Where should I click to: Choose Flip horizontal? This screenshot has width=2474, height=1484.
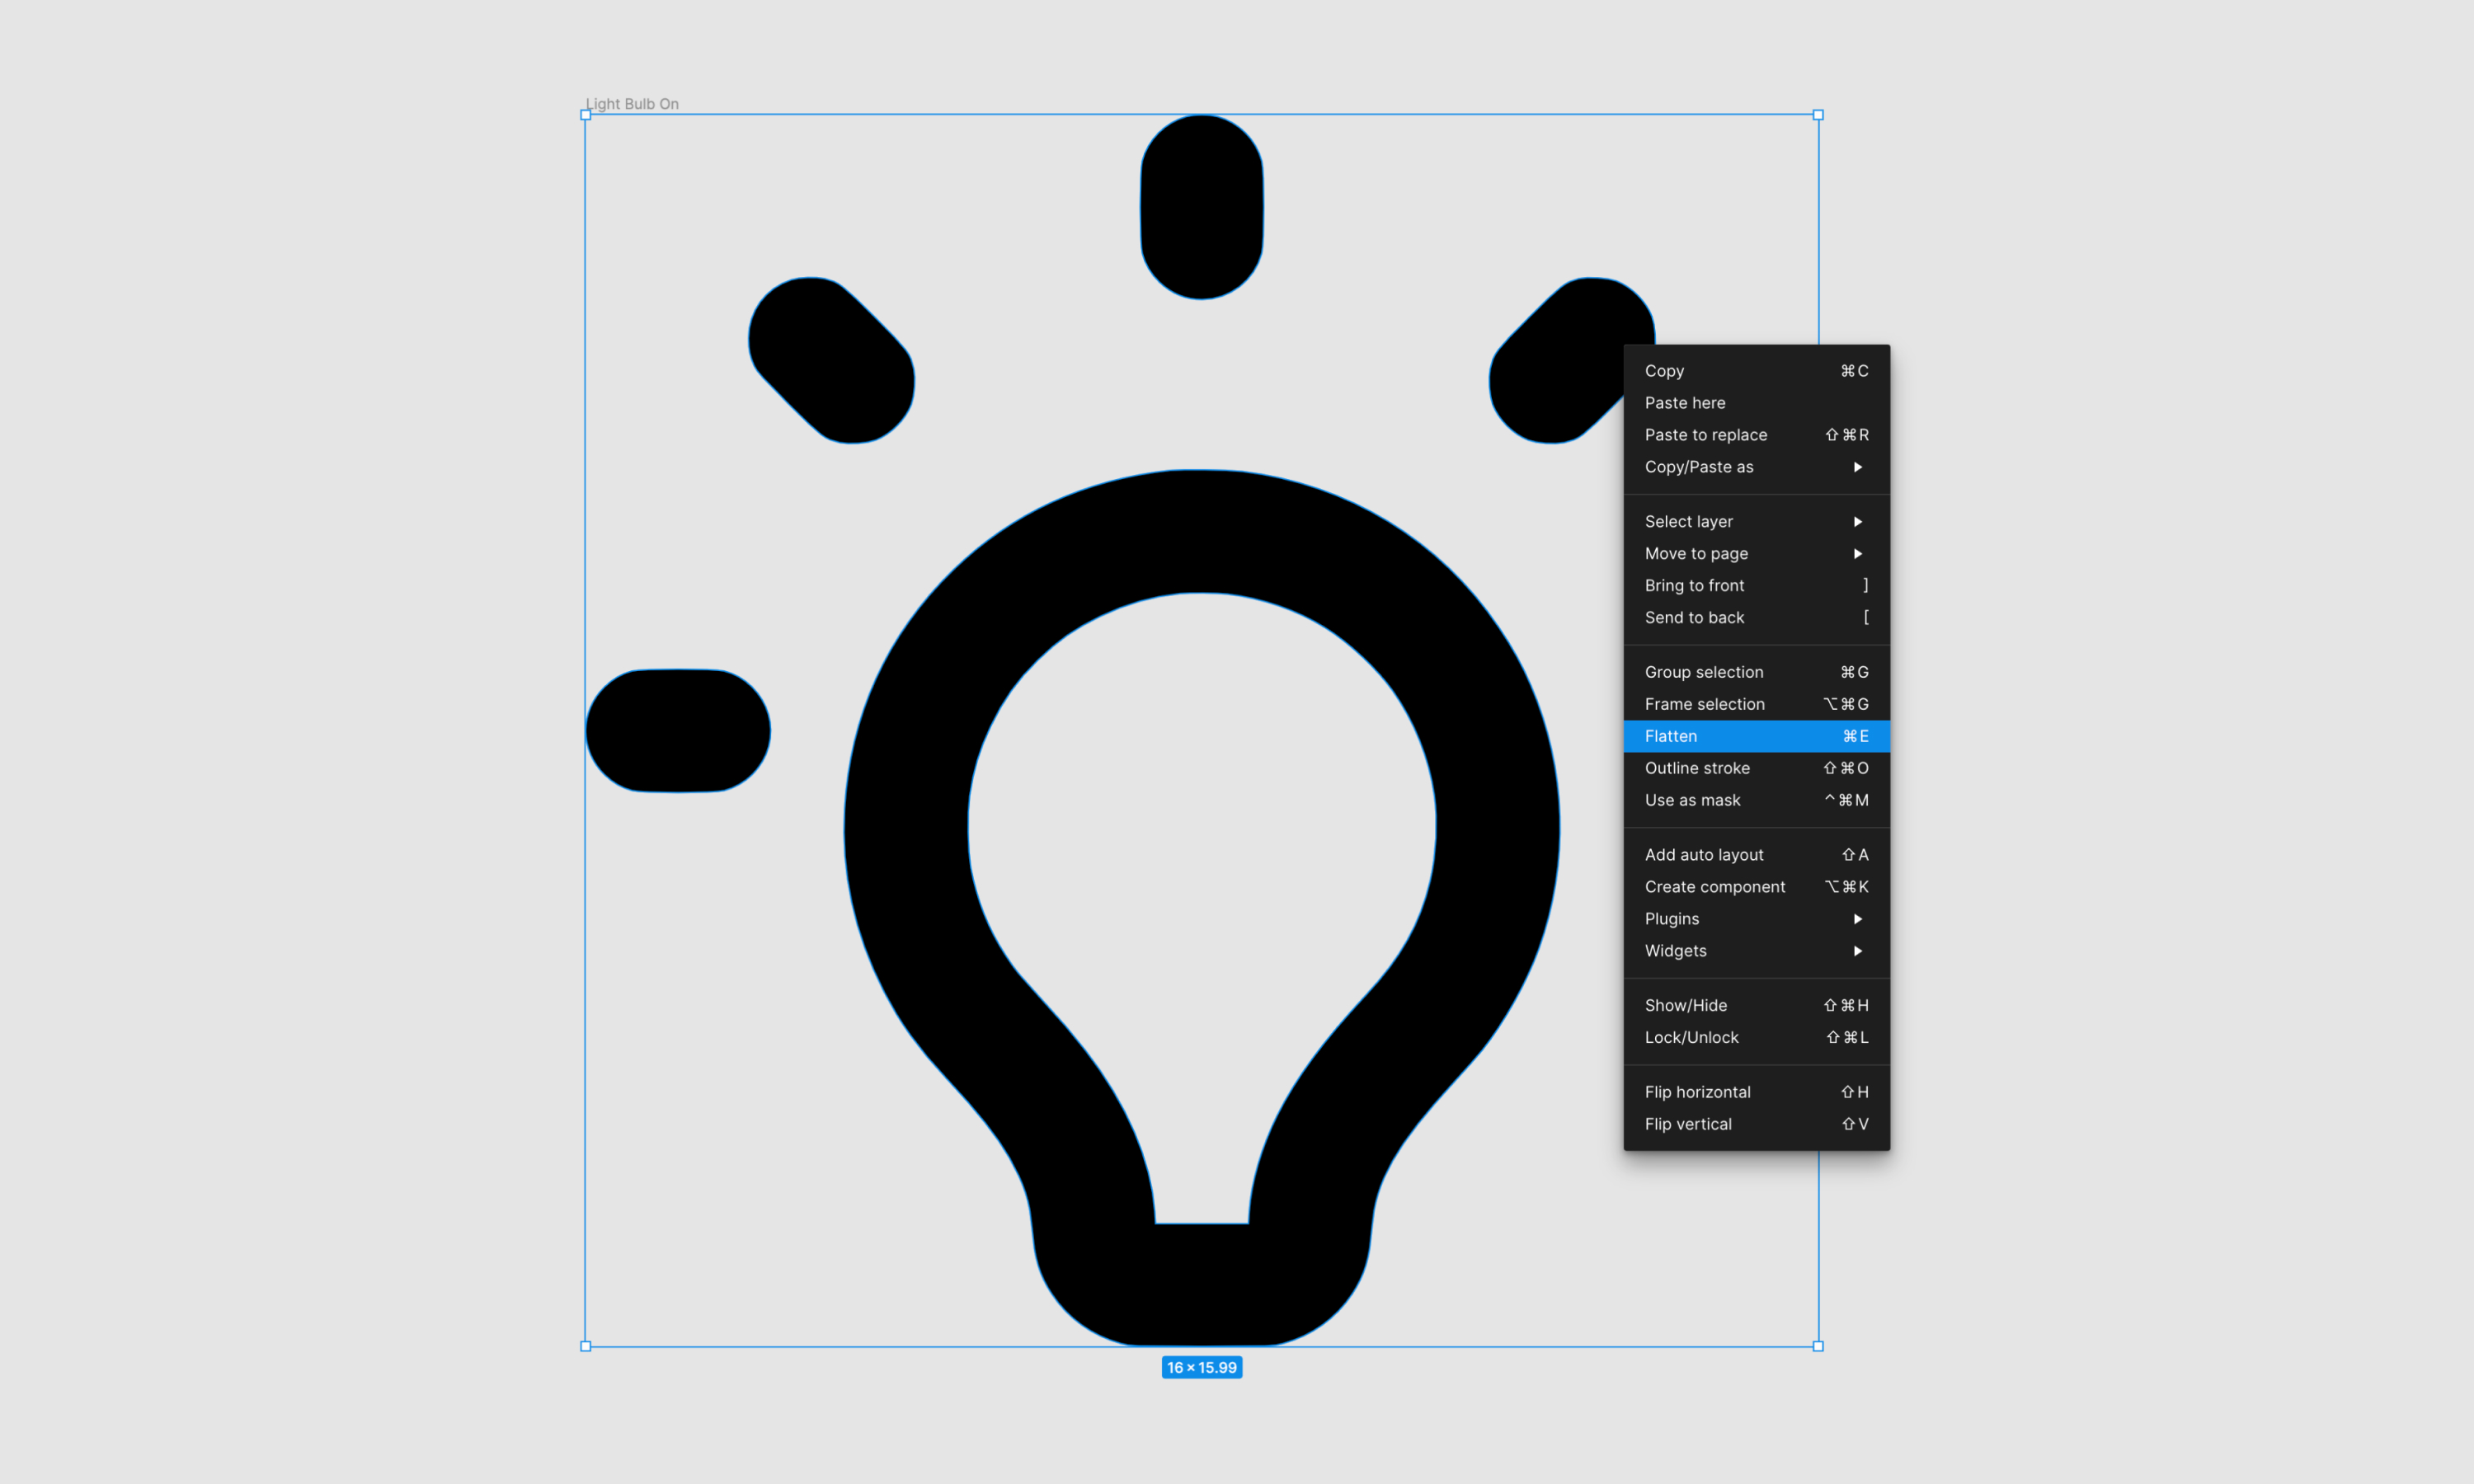pos(1756,1092)
